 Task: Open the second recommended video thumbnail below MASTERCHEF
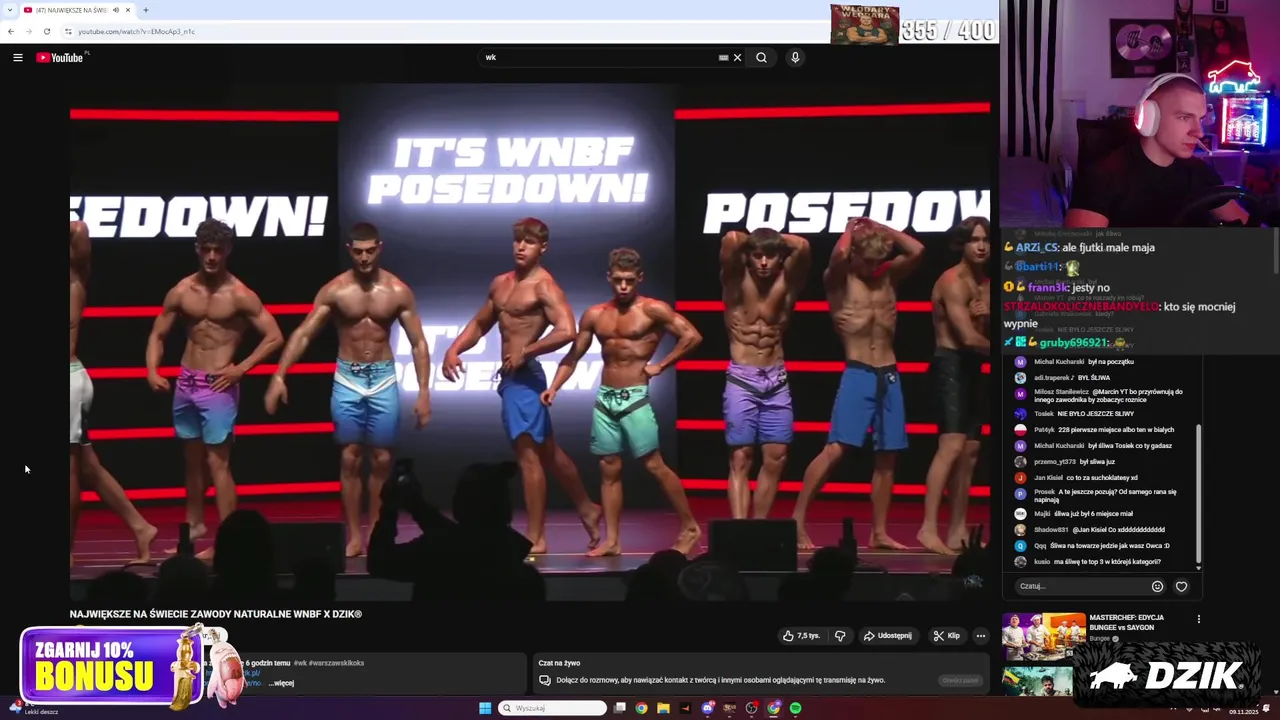click(x=1038, y=681)
